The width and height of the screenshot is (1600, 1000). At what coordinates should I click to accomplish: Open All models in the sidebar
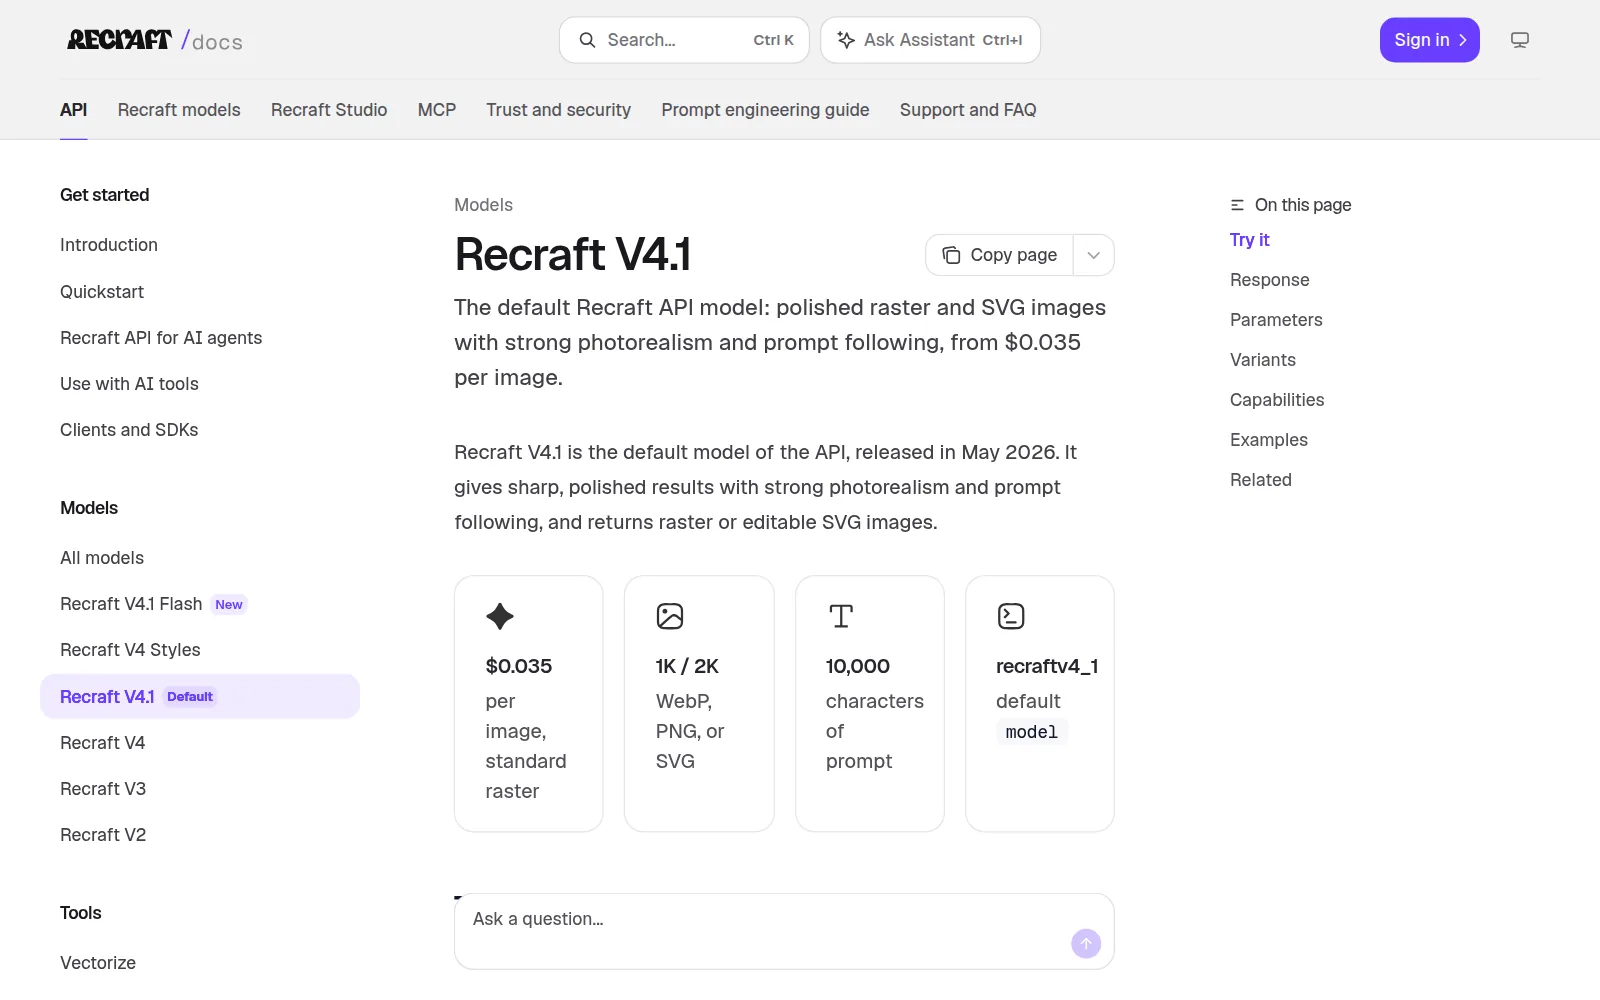coord(102,558)
